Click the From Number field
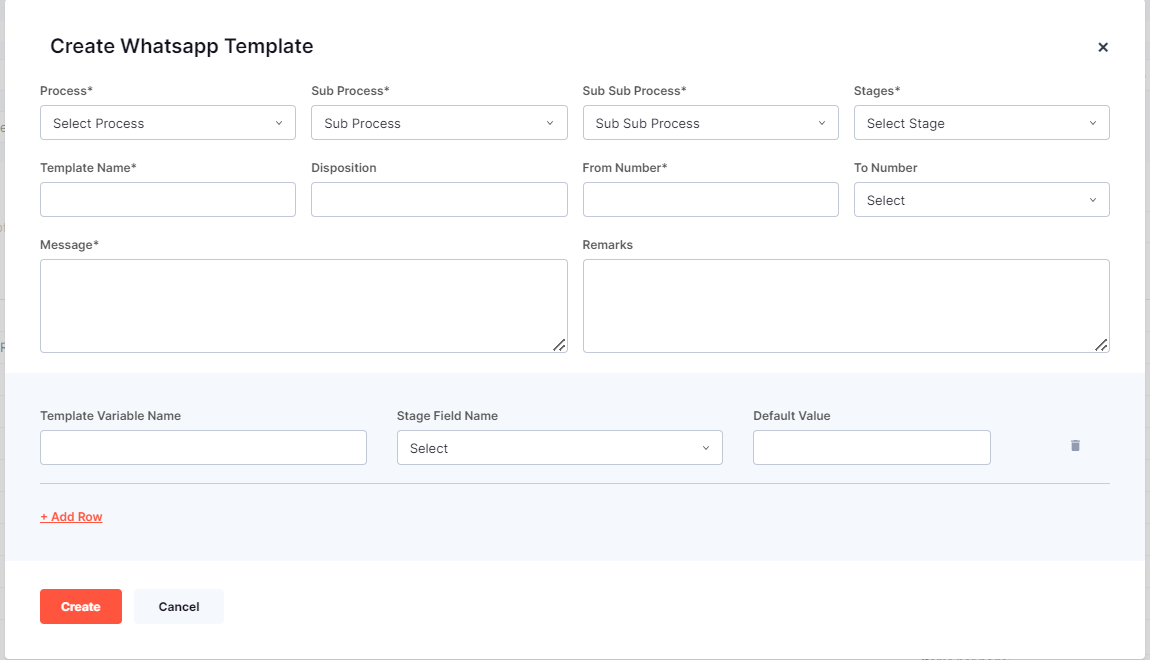1150x660 pixels. click(x=710, y=199)
